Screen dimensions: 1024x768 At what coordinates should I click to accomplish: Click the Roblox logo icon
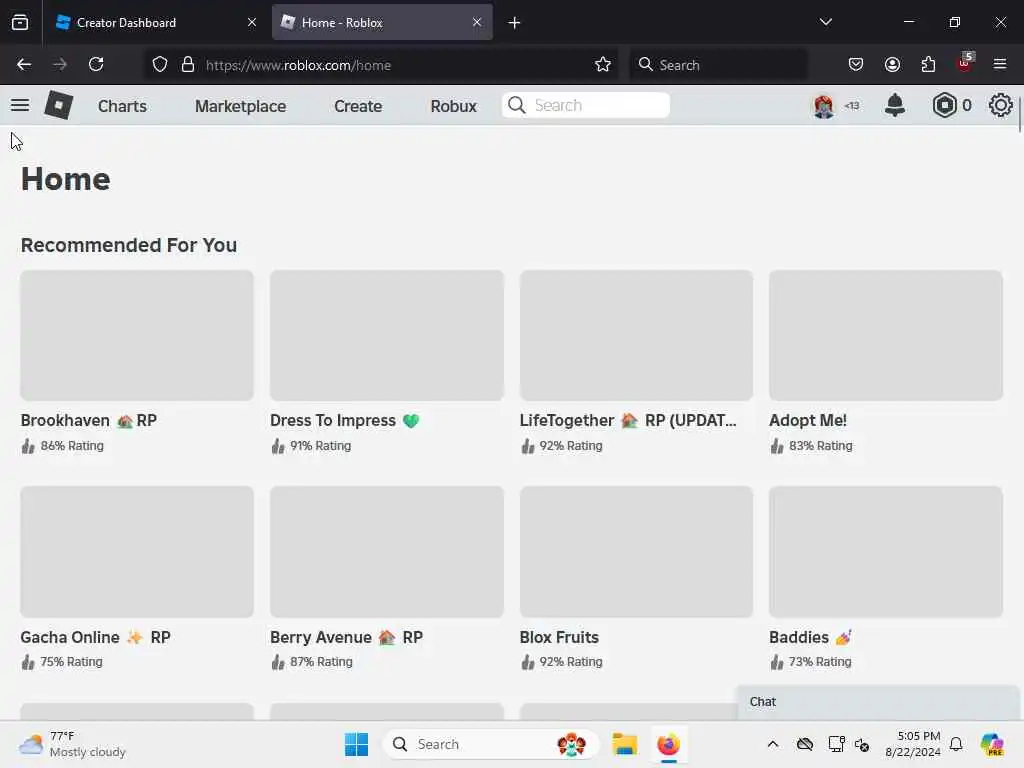(58, 105)
